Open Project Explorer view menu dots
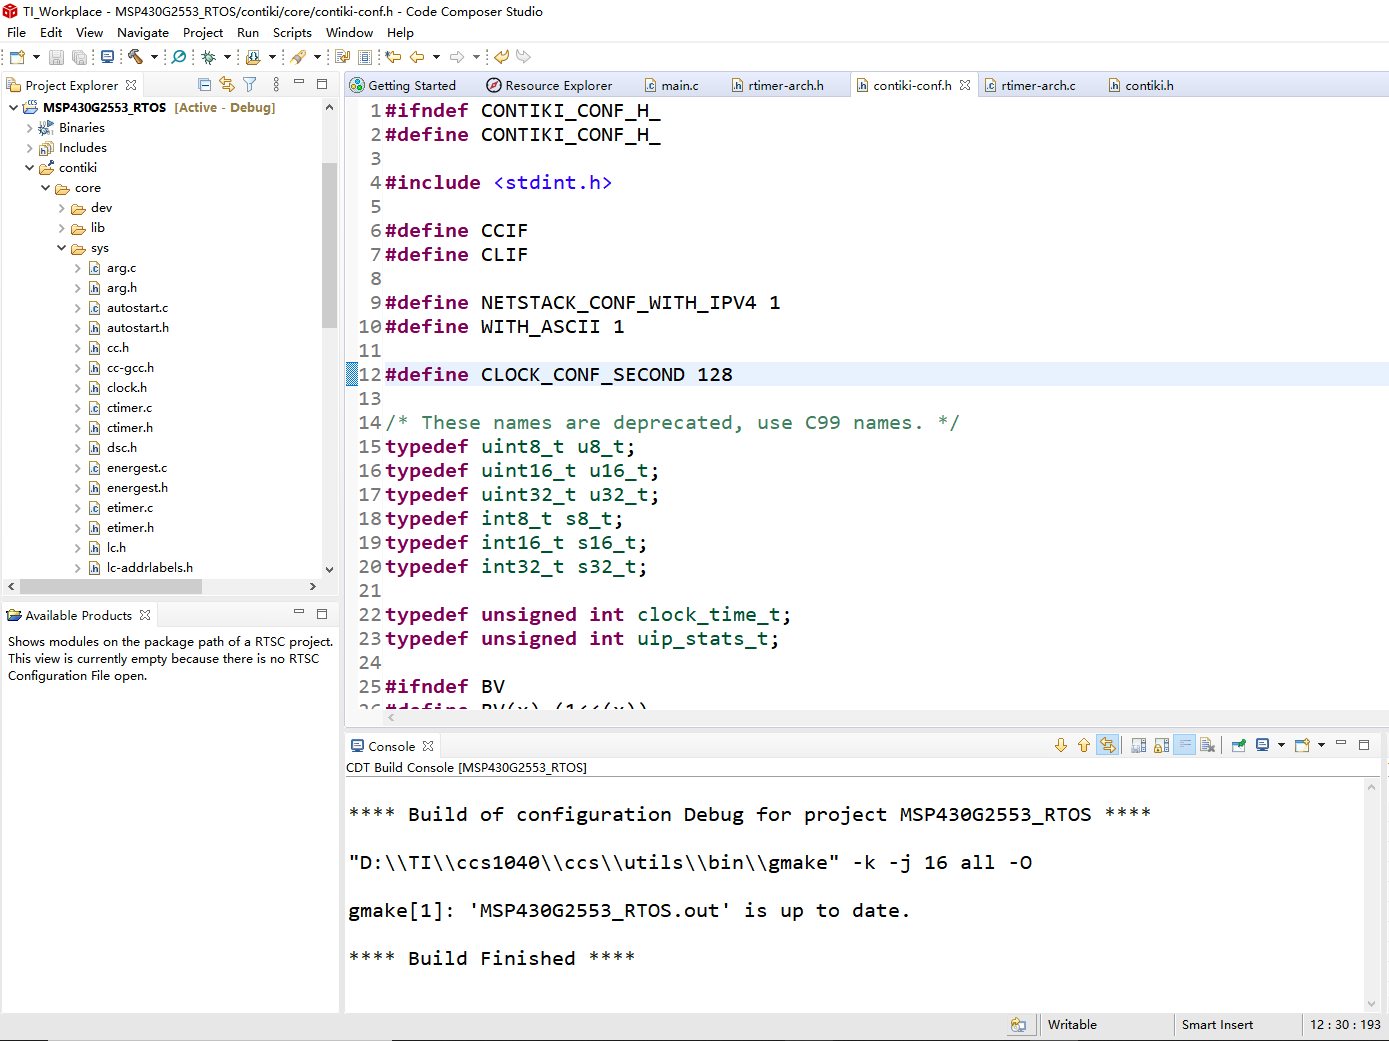This screenshot has height=1041, width=1389. (x=276, y=85)
